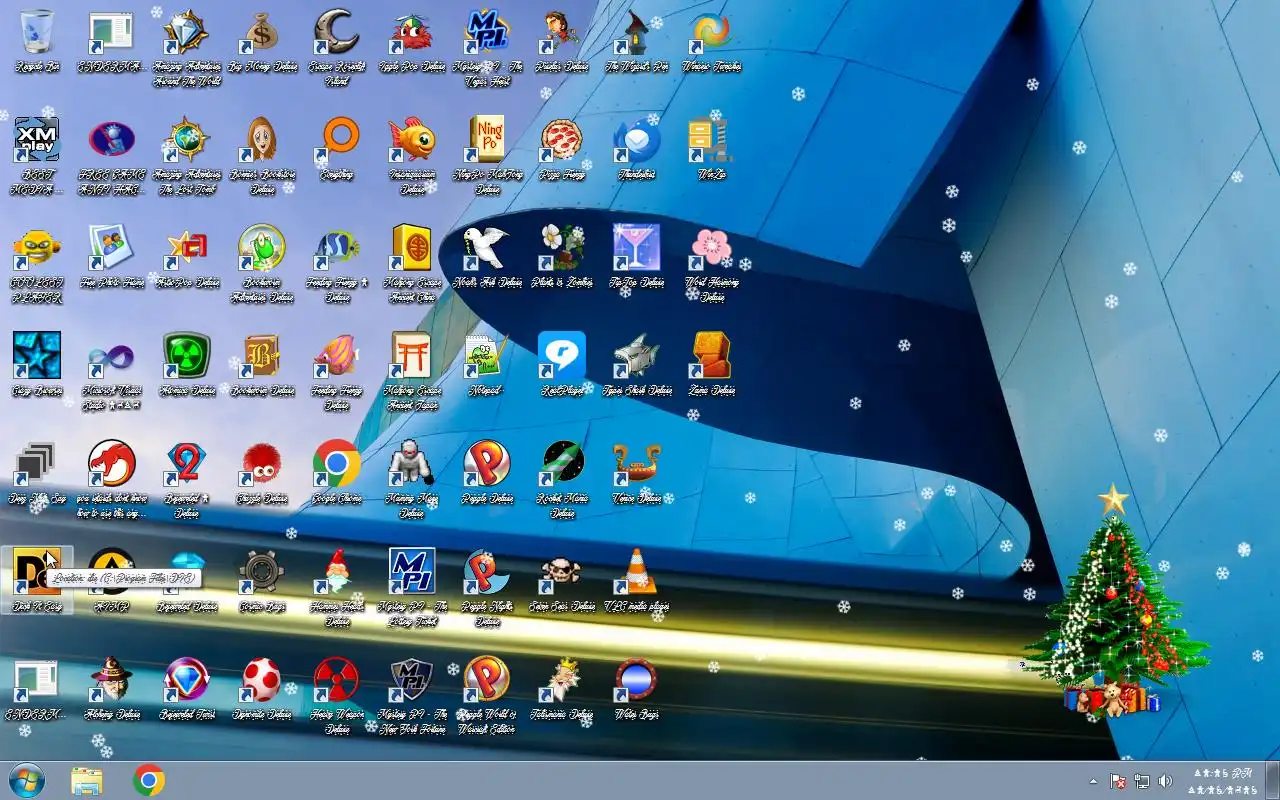Open Escape Rosecliff Island moon icon
The width and height of the screenshot is (1280, 800).
click(337, 33)
